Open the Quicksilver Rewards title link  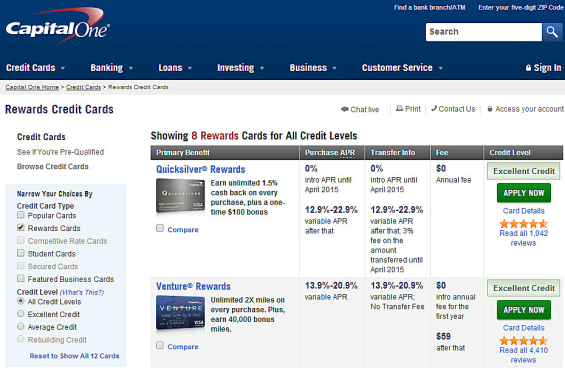(x=201, y=169)
